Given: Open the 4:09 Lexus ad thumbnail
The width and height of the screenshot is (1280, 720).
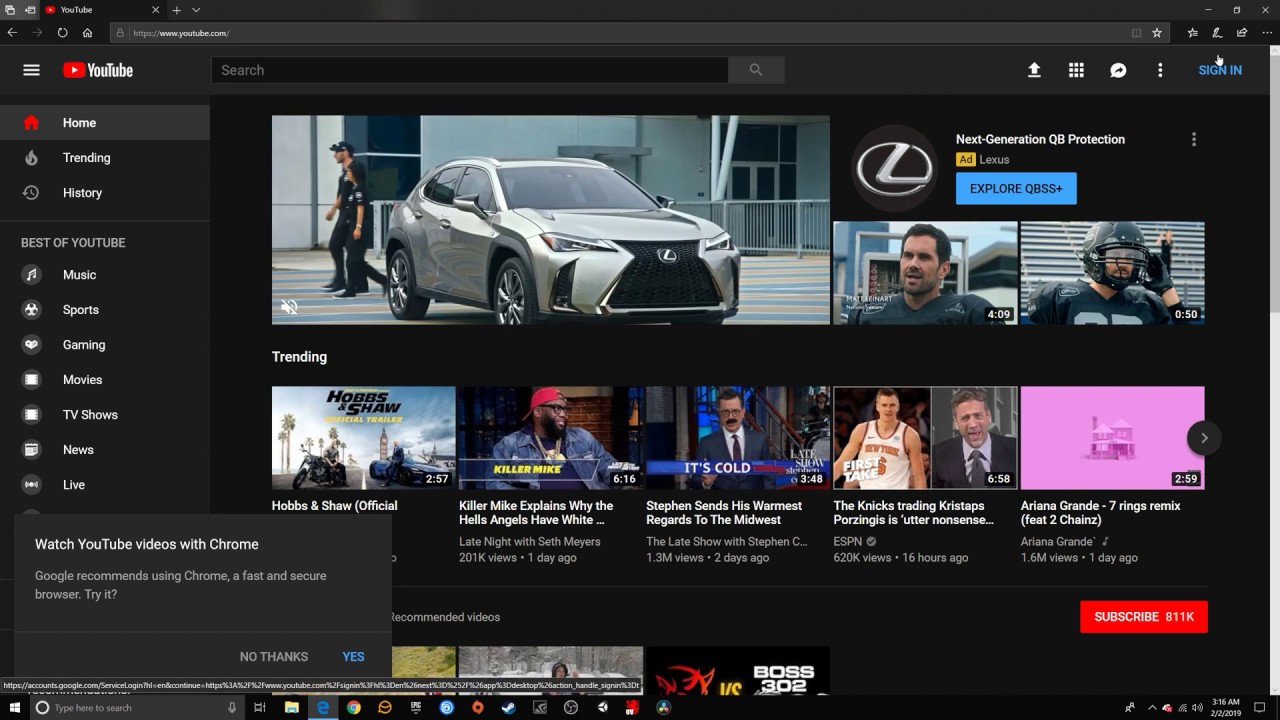Looking at the screenshot, I should pos(925,273).
